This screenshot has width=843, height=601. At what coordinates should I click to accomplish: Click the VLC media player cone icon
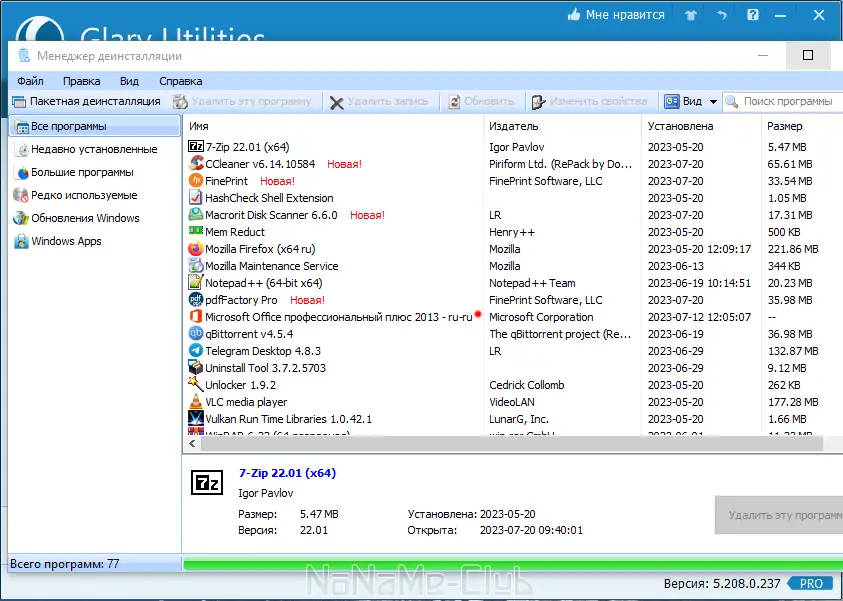(196, 402)
